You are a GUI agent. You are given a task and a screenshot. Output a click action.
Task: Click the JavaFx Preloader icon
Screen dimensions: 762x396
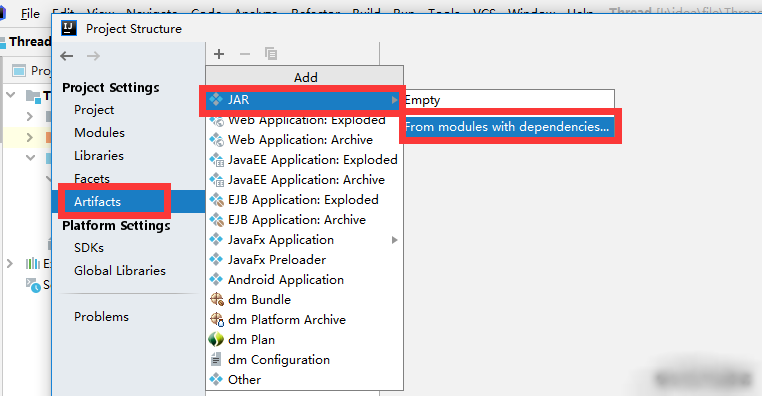point(216,259)
